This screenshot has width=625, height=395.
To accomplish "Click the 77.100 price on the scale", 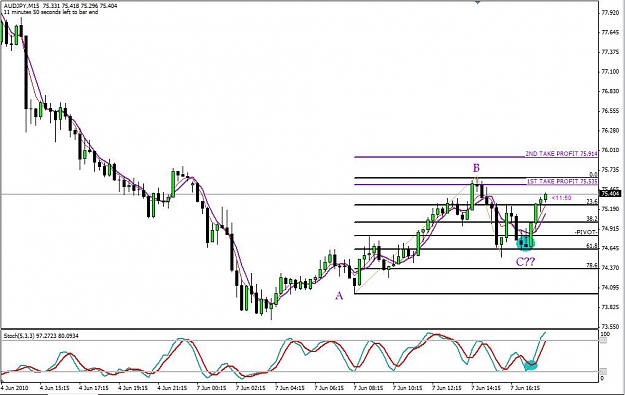I will 610,72.
